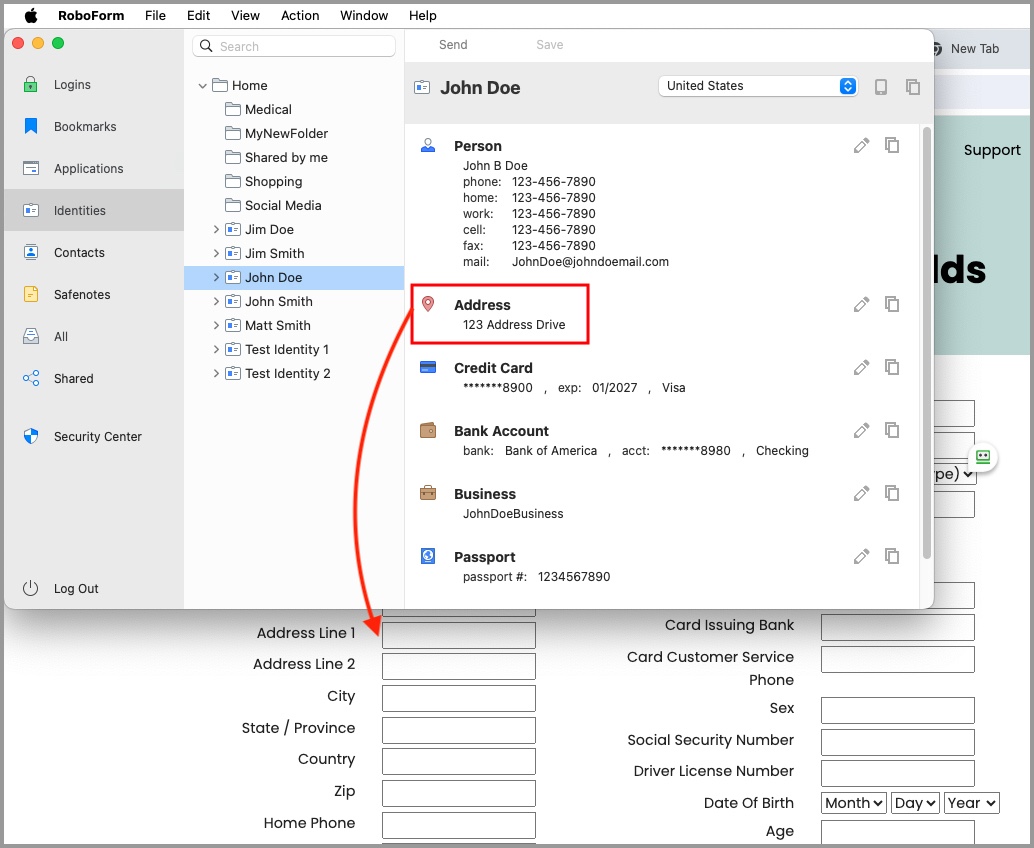Click the copy icon for Person section
Screen dimensions: 1034x848
[892, 145]
